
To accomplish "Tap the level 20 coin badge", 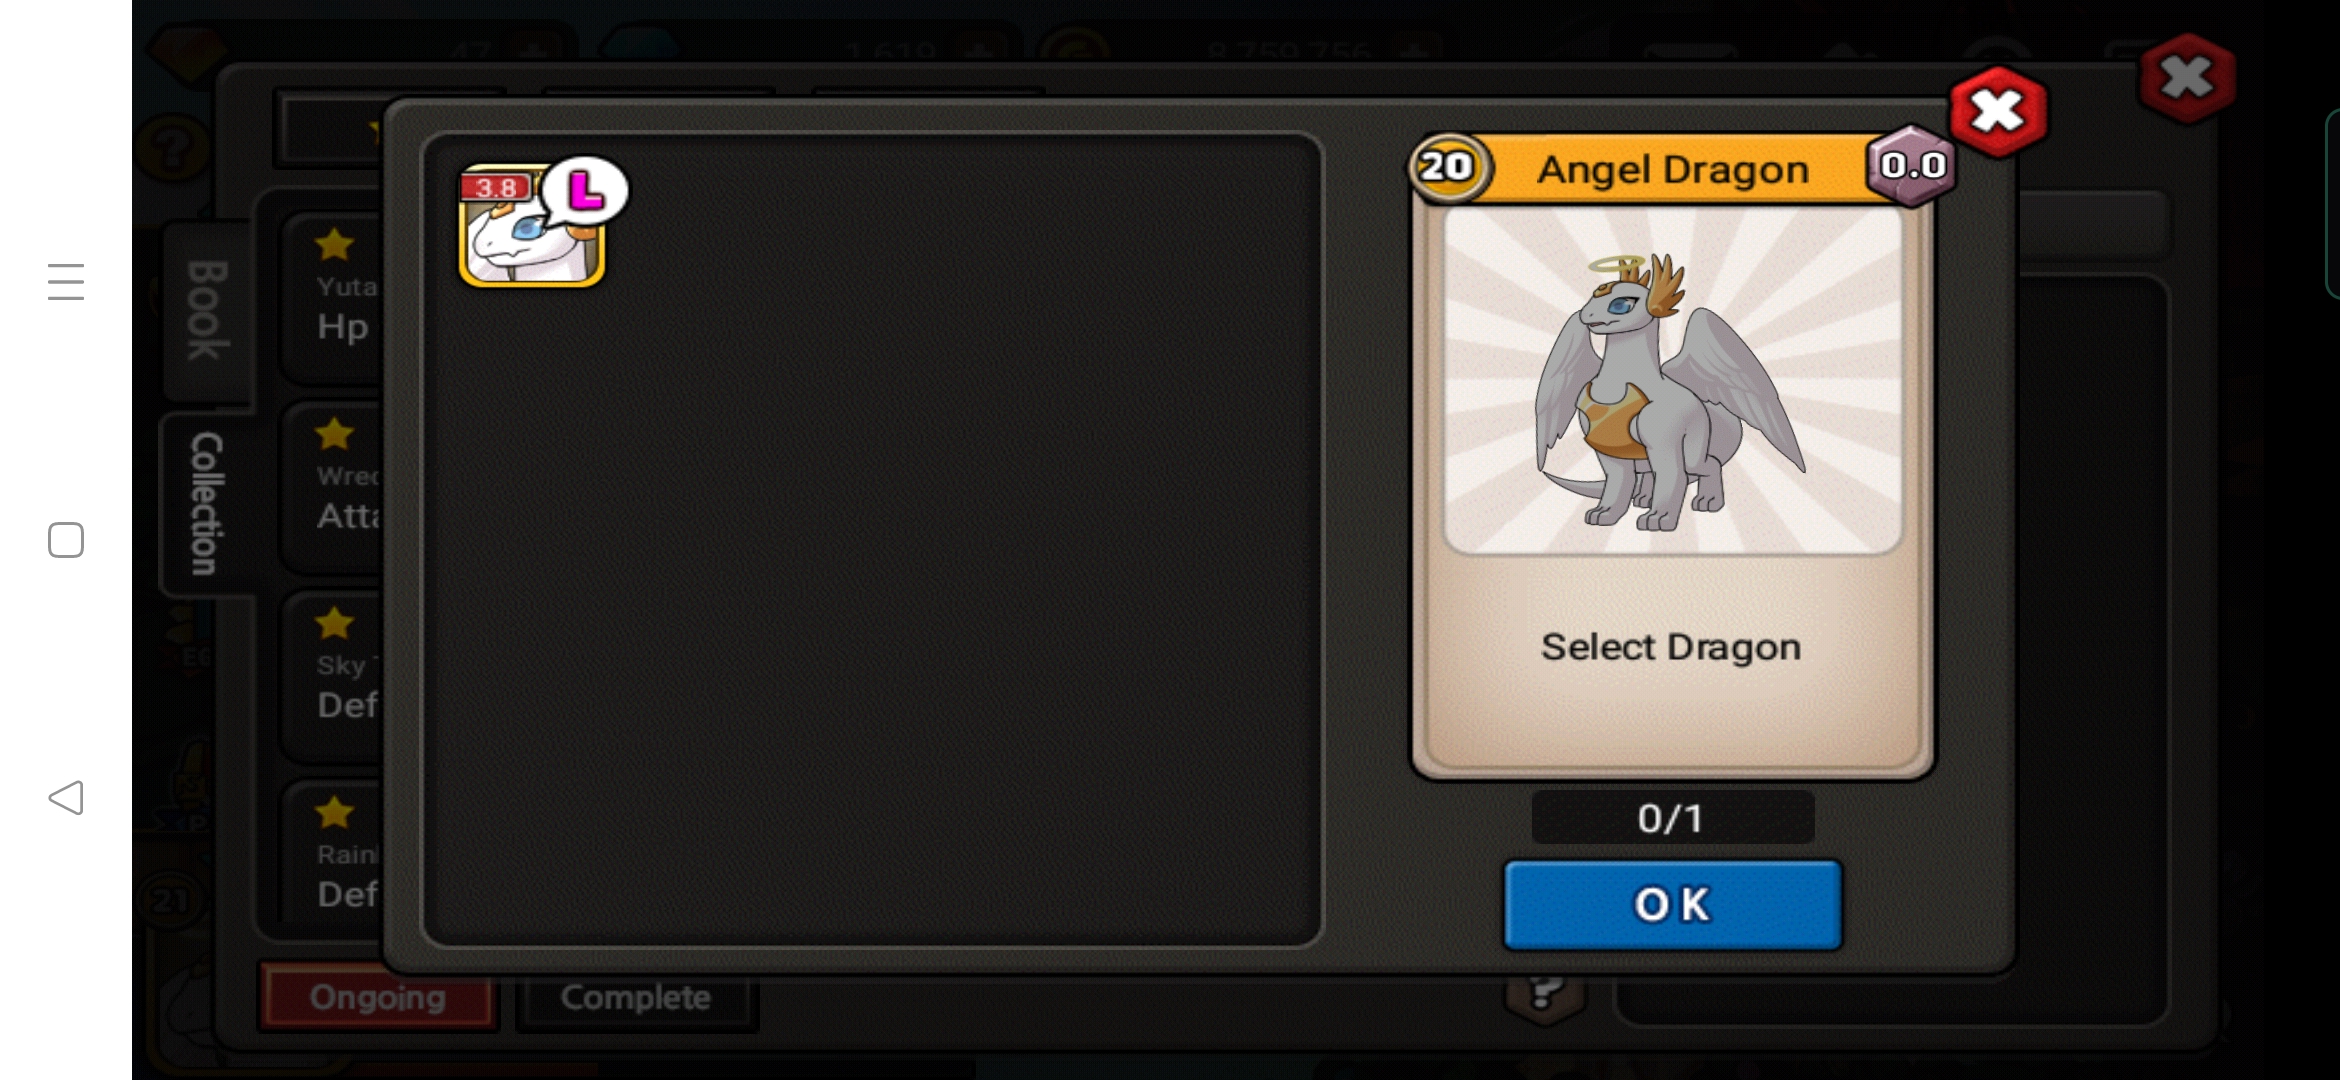I will coord(1447,167).
